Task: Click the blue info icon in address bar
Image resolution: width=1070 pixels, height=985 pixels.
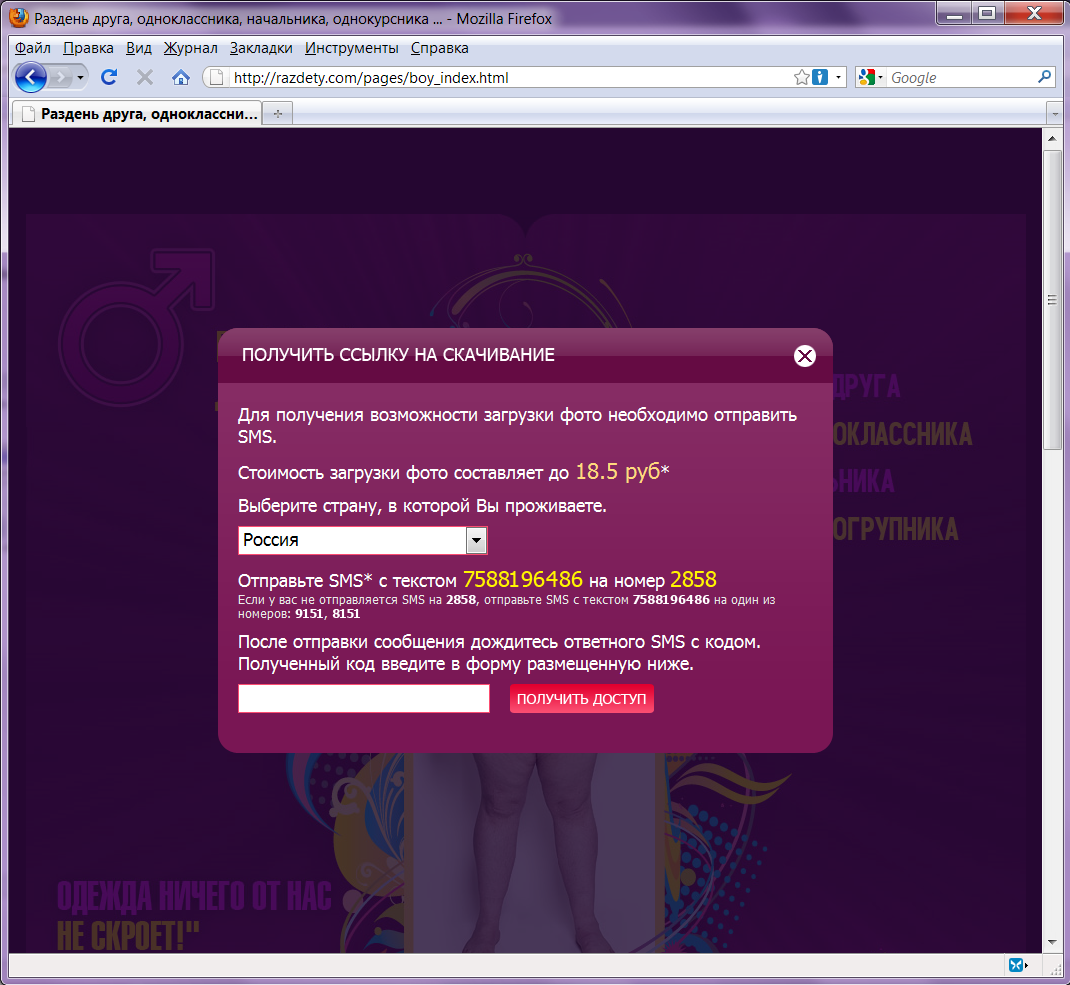Action: (820, 77)
